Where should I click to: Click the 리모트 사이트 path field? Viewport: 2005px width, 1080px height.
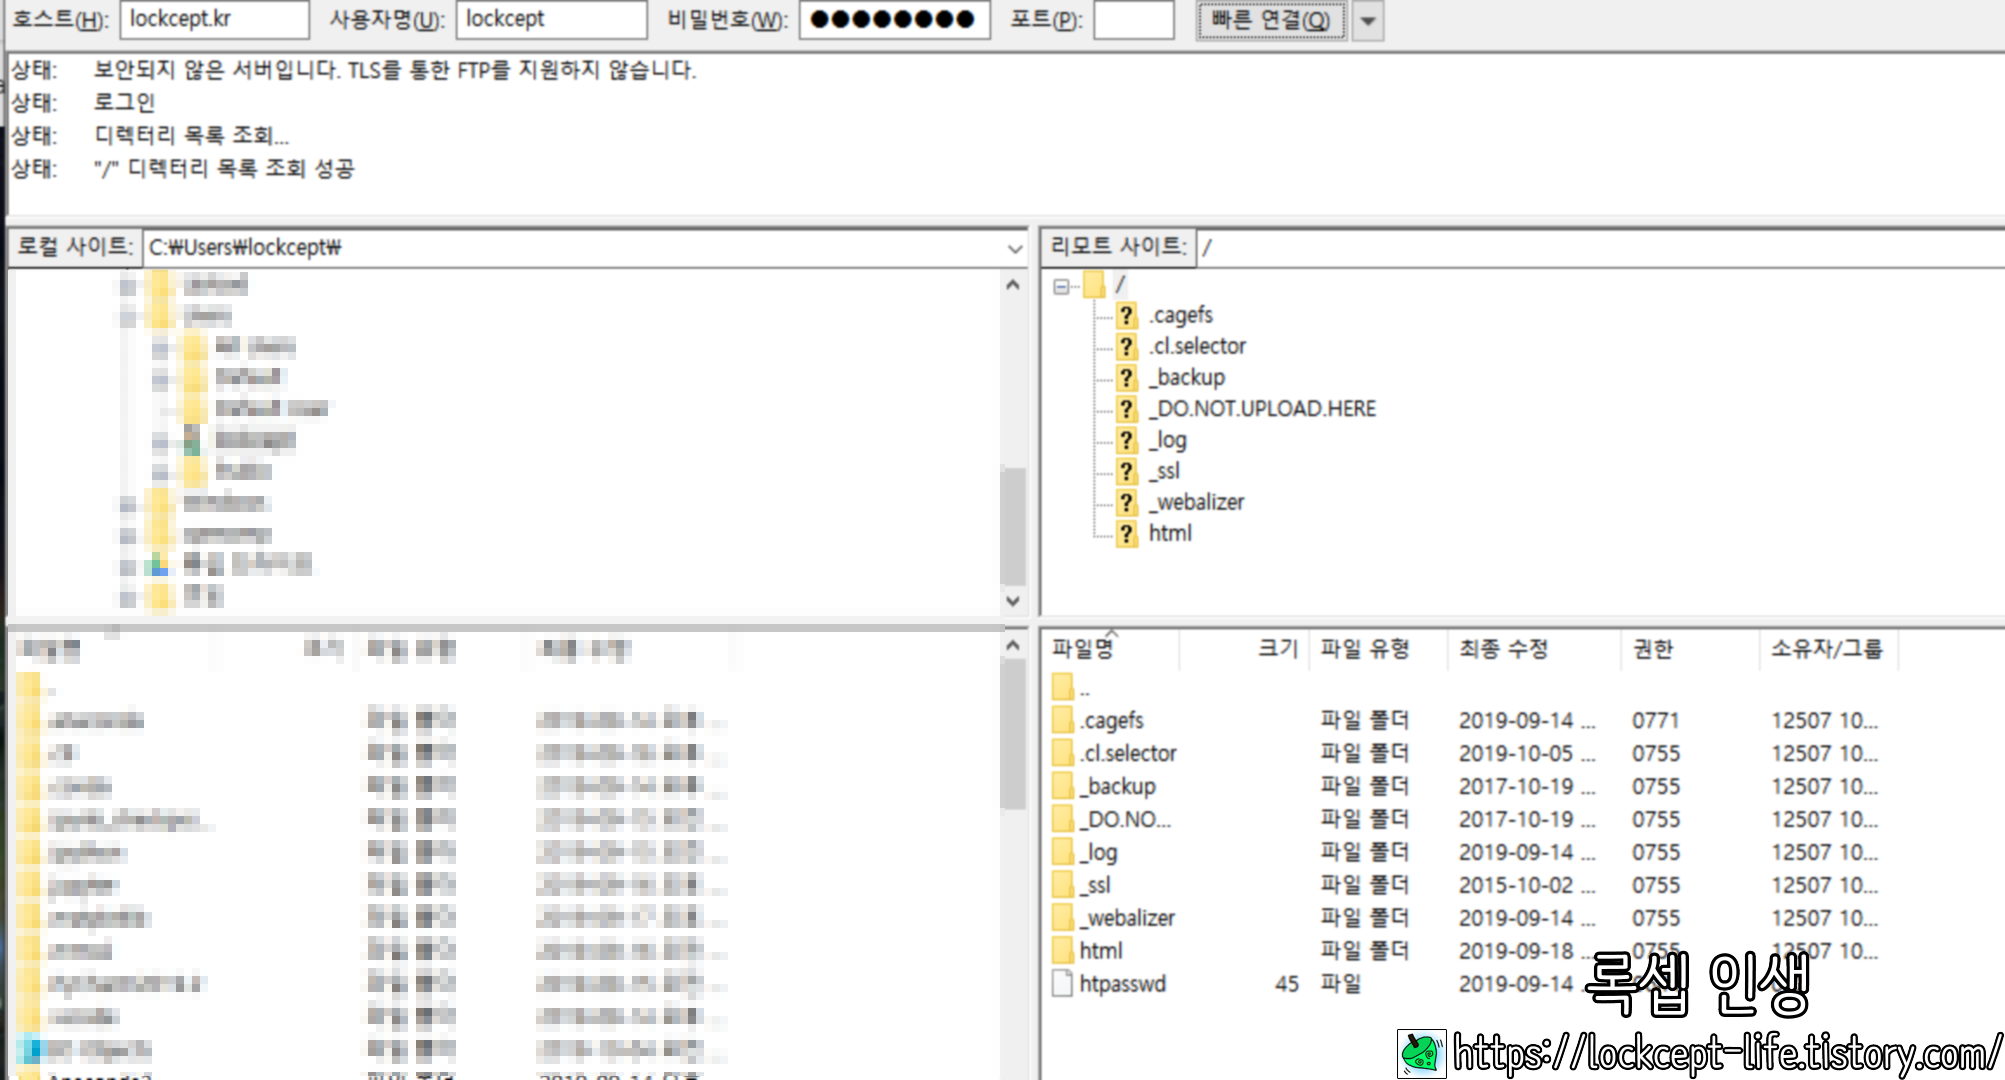tap(1600, 248)
